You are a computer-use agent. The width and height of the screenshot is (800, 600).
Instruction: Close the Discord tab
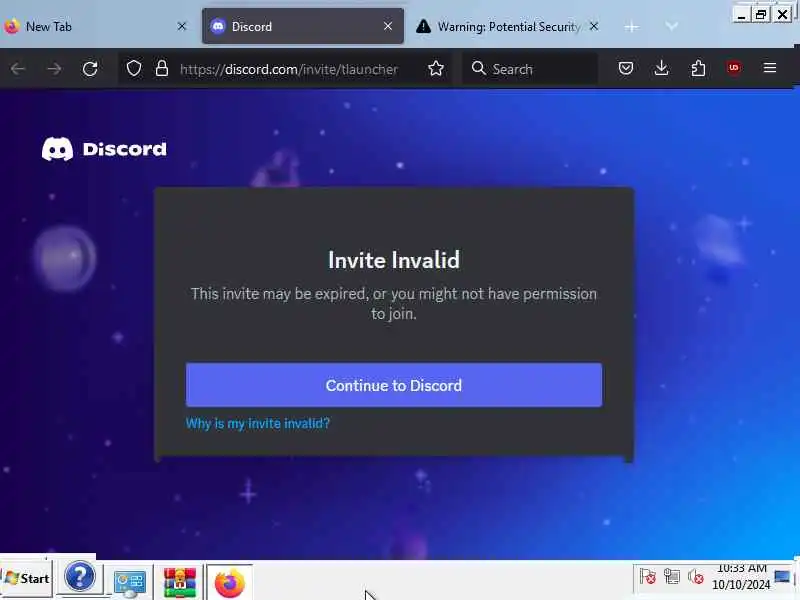pyautogui.click(x=388, y=26)
